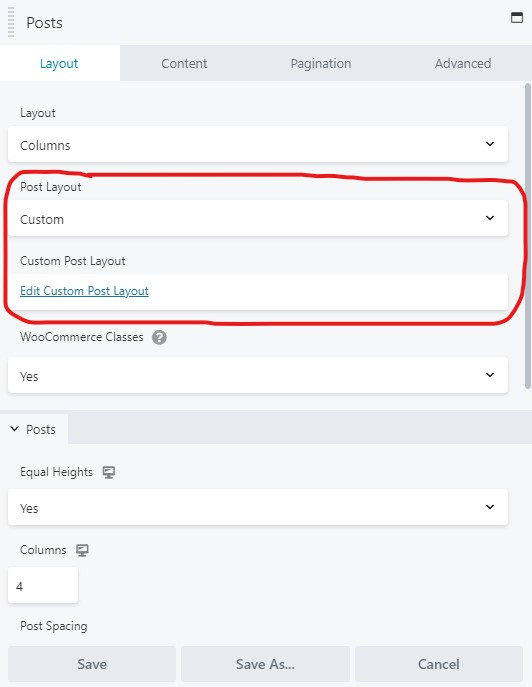Image resolution: width=532 pixels, height=687 pixels.
Task: Open the Edit Custom Post Layout link
Action: tap(84, 291)
